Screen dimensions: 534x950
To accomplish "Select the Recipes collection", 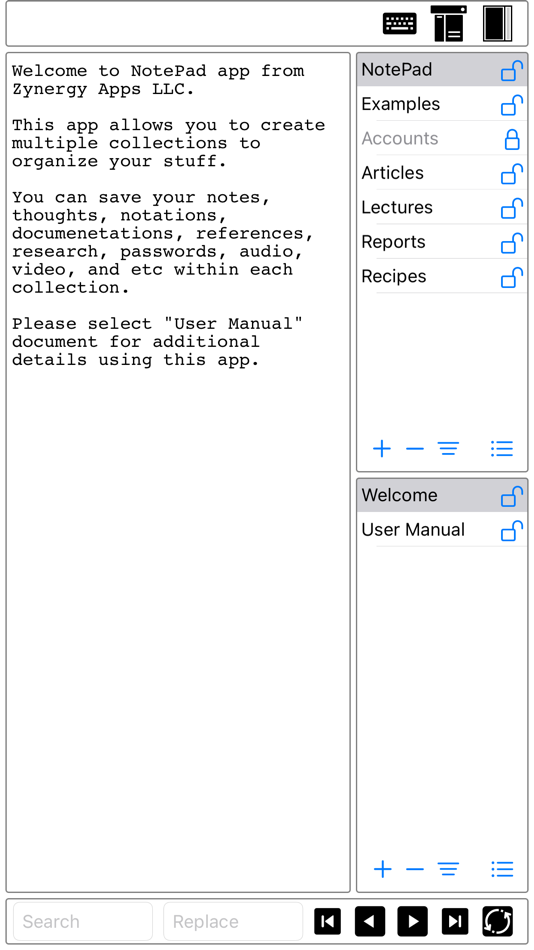I will coord(442,277).
